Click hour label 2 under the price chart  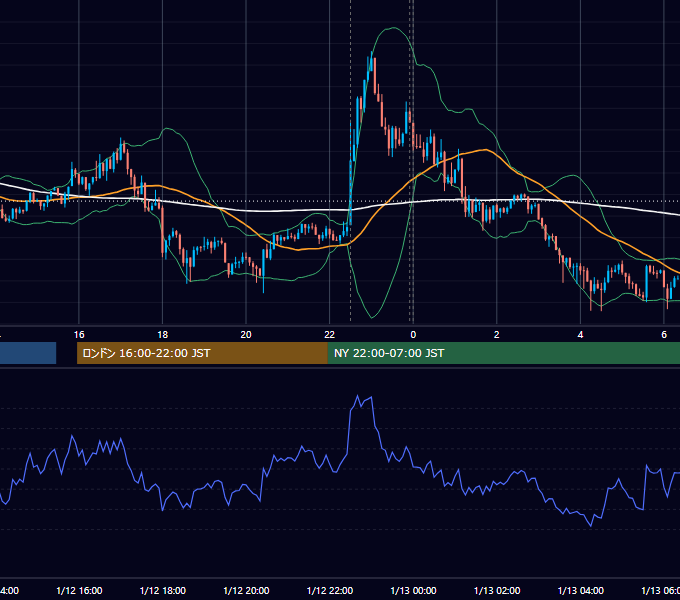coord(497,335)
